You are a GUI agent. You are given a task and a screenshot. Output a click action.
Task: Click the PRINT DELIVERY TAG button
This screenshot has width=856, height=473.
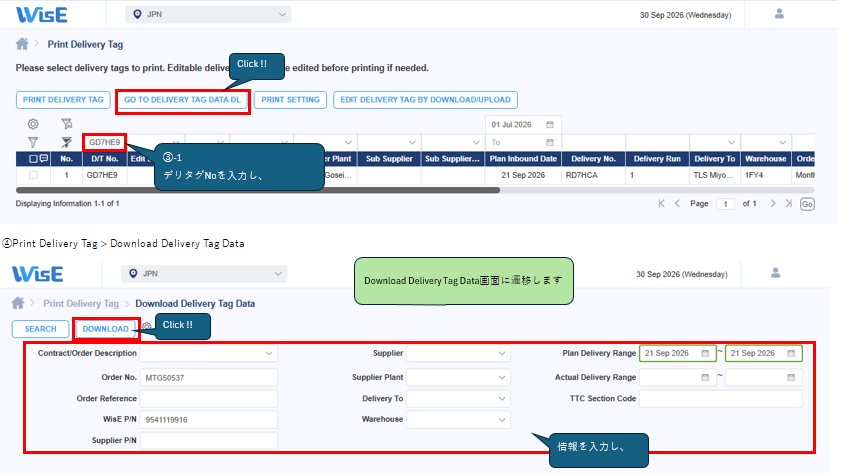click(63, 100)
